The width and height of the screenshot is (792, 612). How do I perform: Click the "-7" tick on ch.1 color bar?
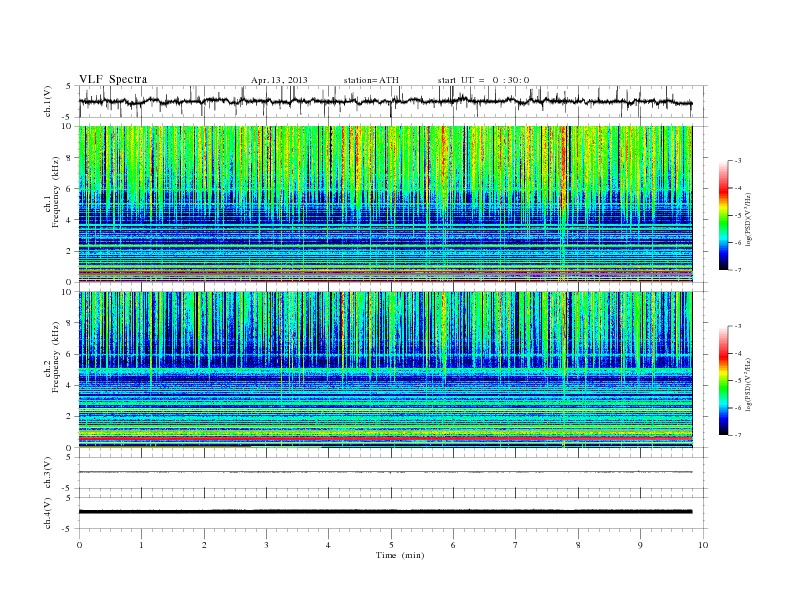(x=738, y=270)
